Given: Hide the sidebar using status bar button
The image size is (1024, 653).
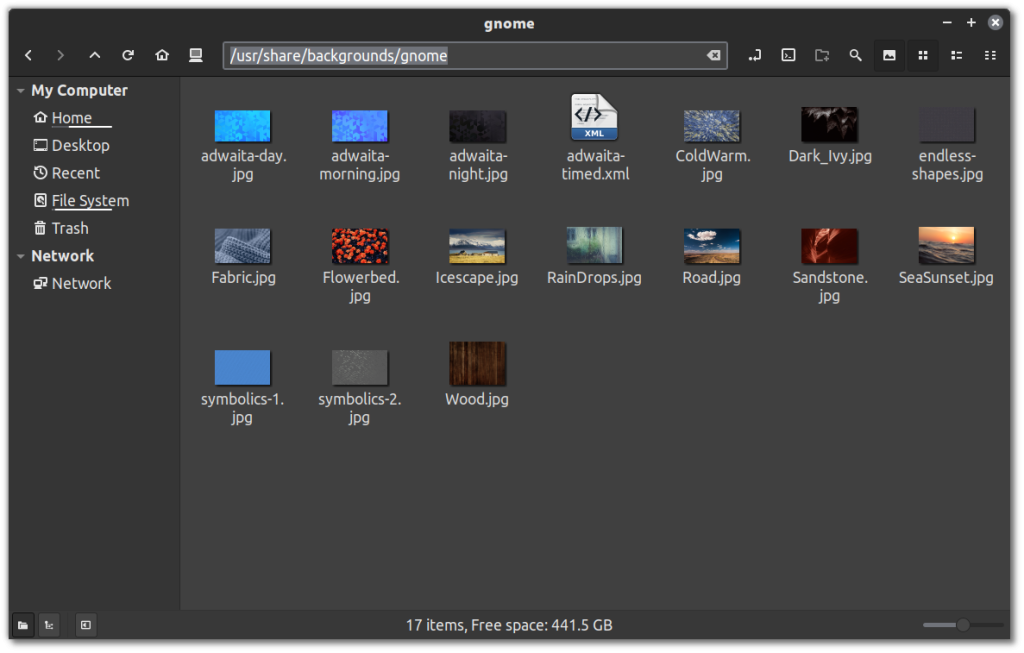Looking at the screenshot, I should [x=86, y=626].
